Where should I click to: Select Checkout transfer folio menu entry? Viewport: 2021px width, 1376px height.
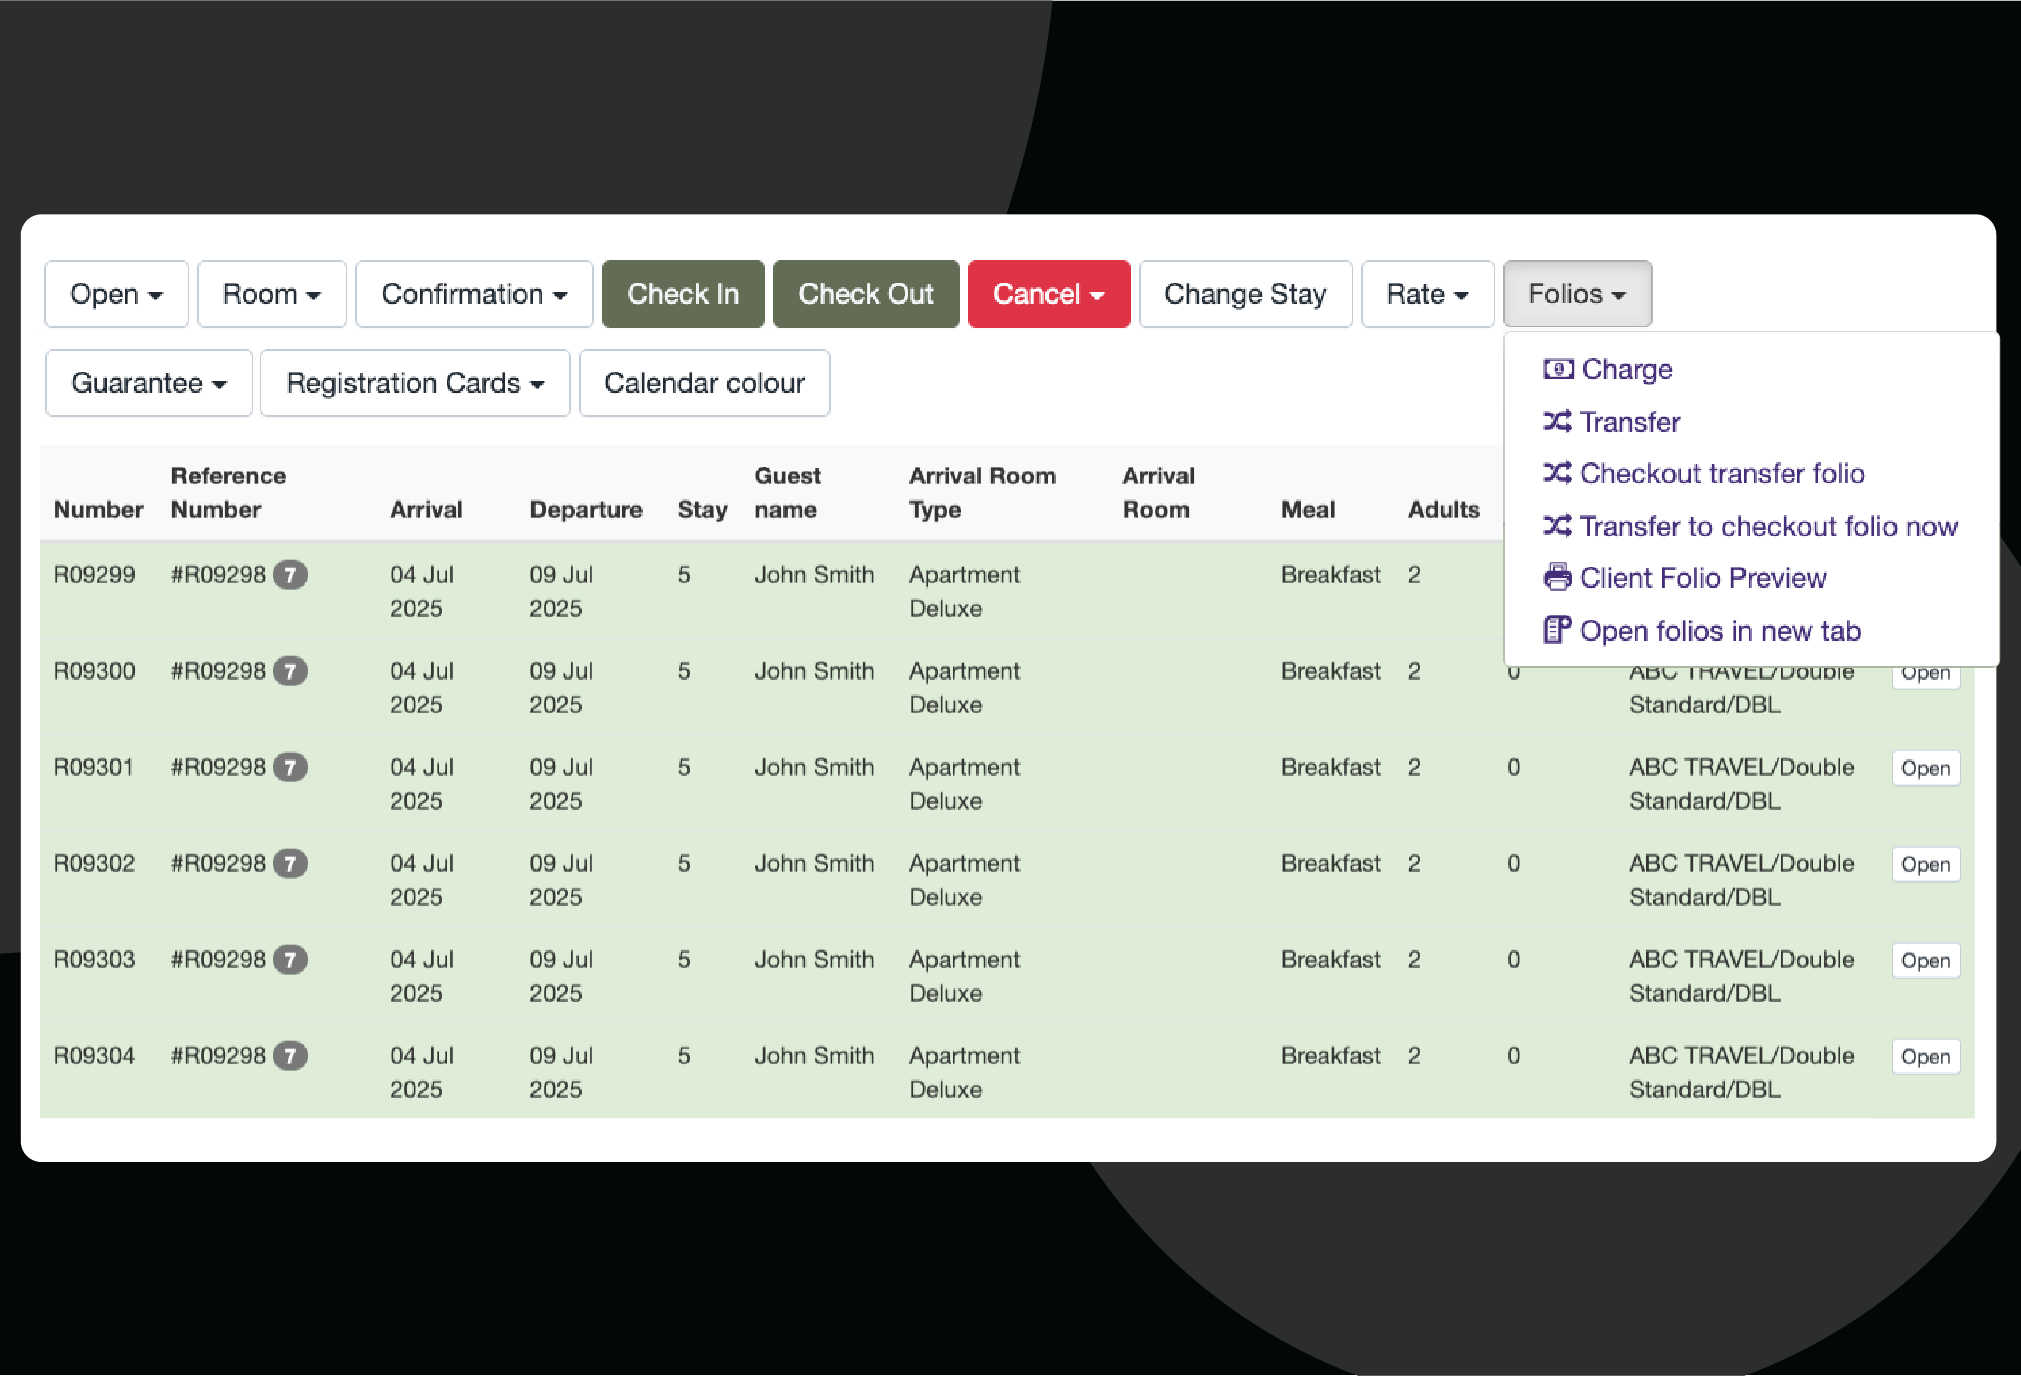click(x=1721, y=473)
